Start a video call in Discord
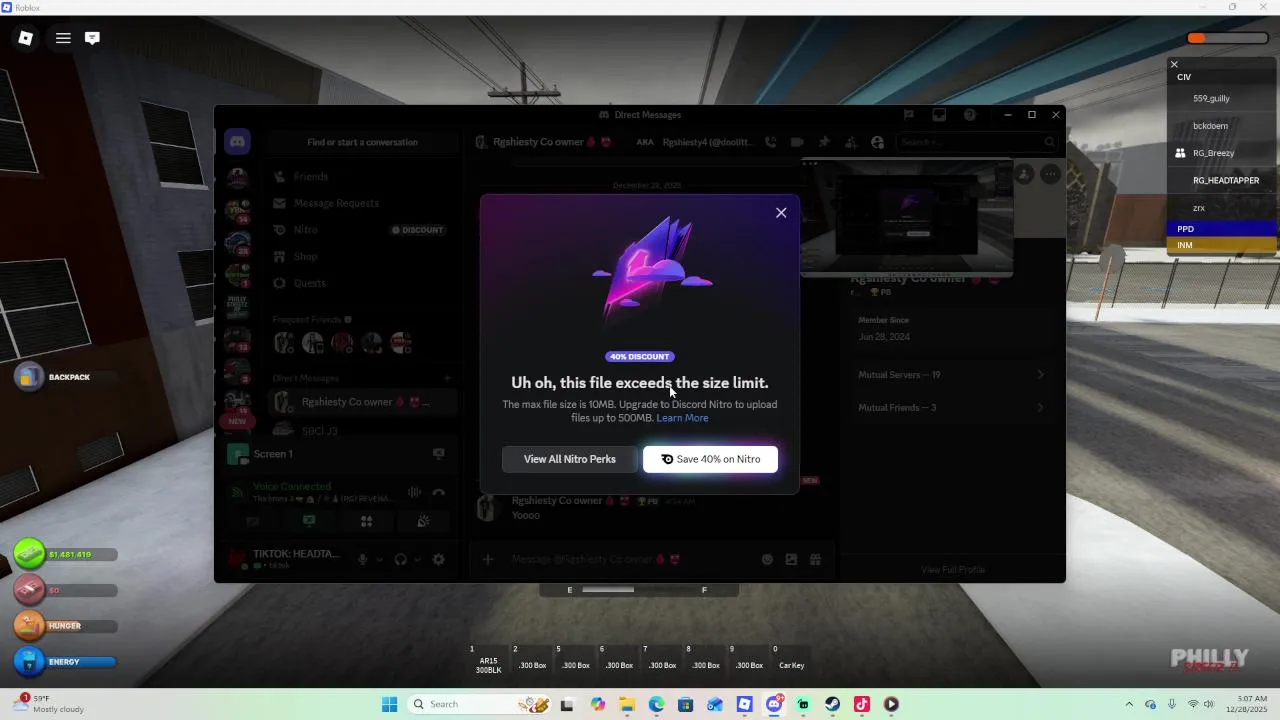The image size is (1280, 720). (797, 142)
